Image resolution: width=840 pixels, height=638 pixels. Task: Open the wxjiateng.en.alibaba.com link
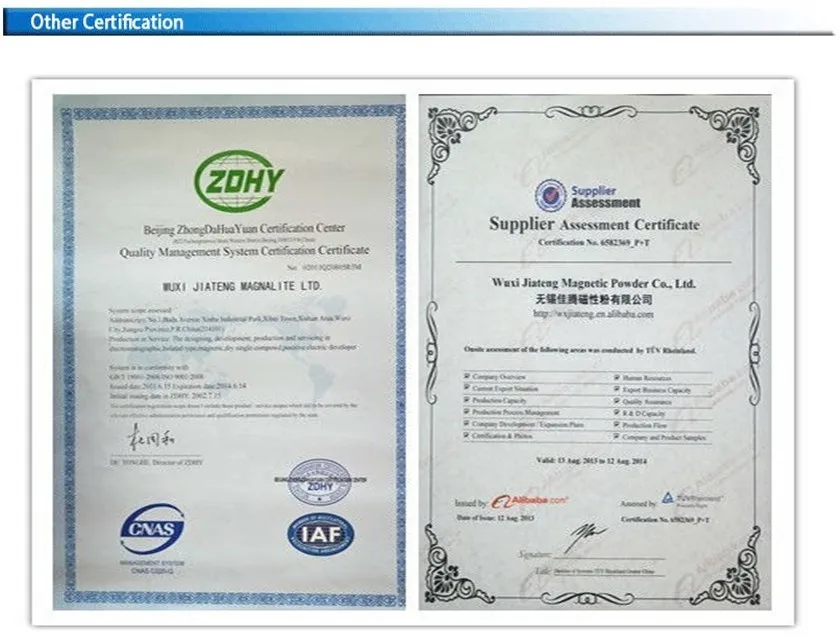(x=593, y=313)
